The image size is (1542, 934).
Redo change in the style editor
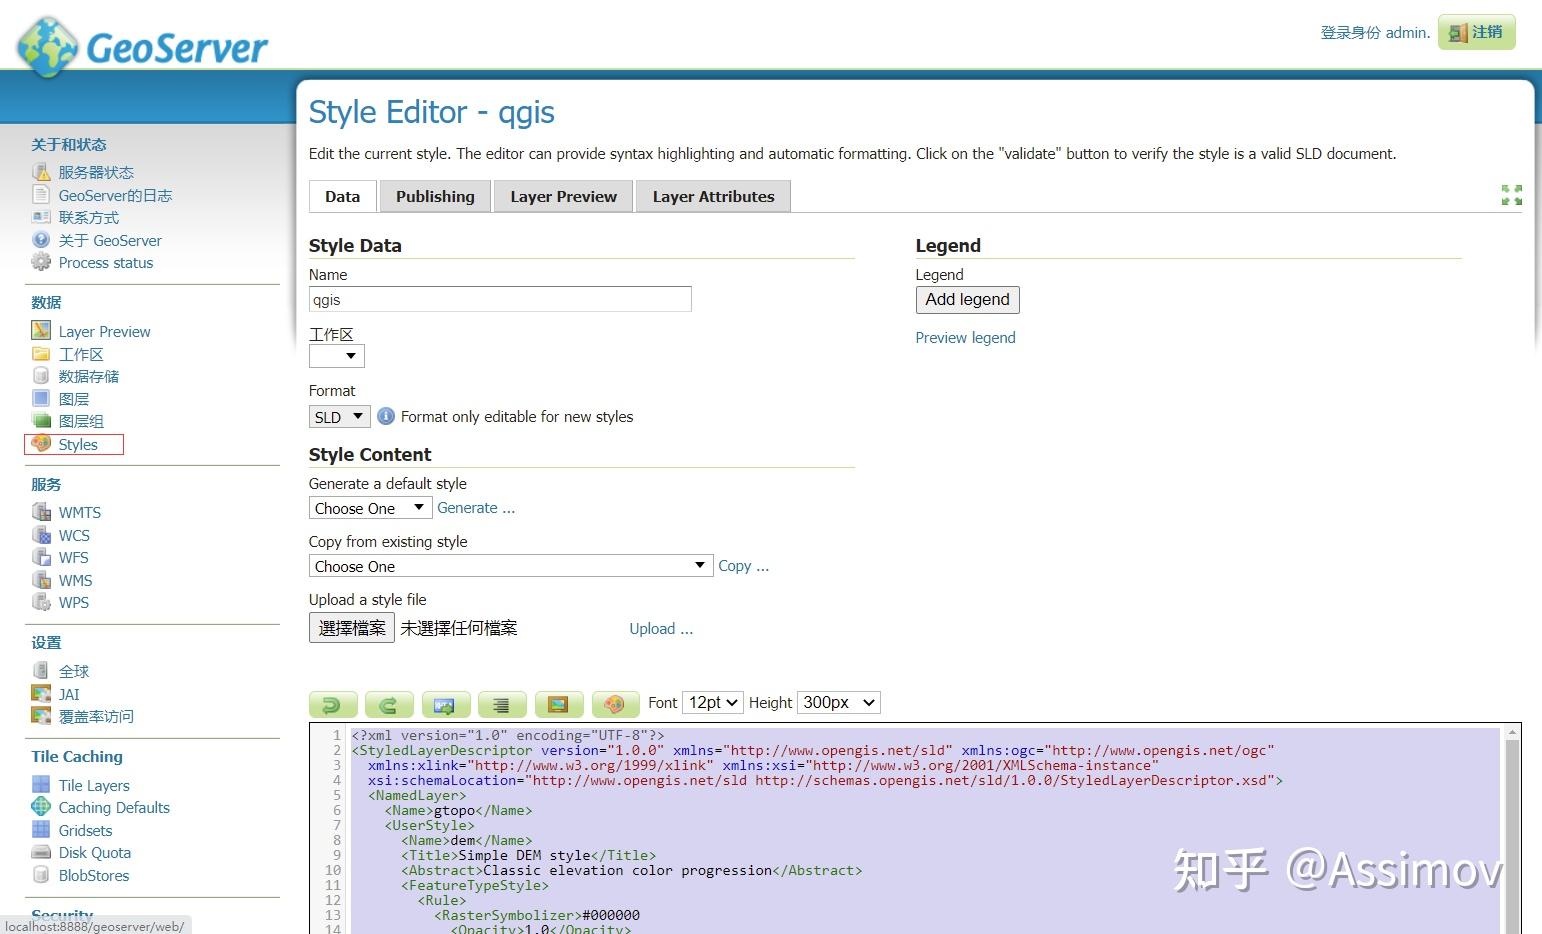pyautogui.click(x=389, y=703)
